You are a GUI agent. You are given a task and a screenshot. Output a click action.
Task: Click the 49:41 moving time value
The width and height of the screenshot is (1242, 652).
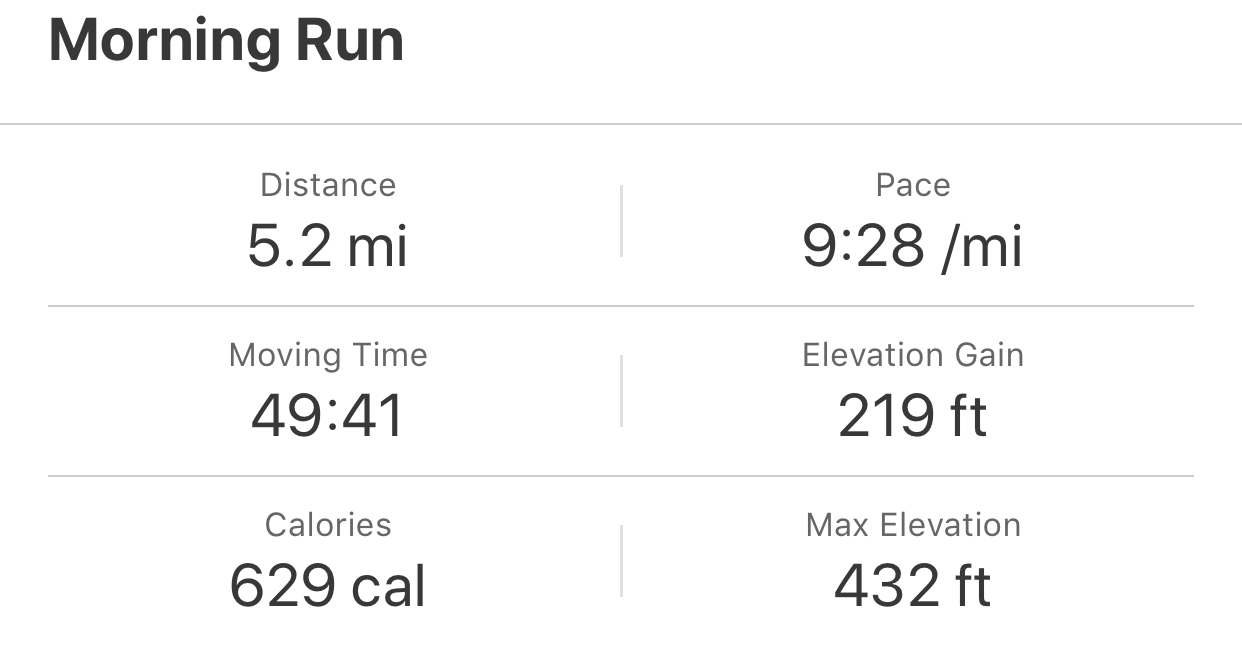328,416
